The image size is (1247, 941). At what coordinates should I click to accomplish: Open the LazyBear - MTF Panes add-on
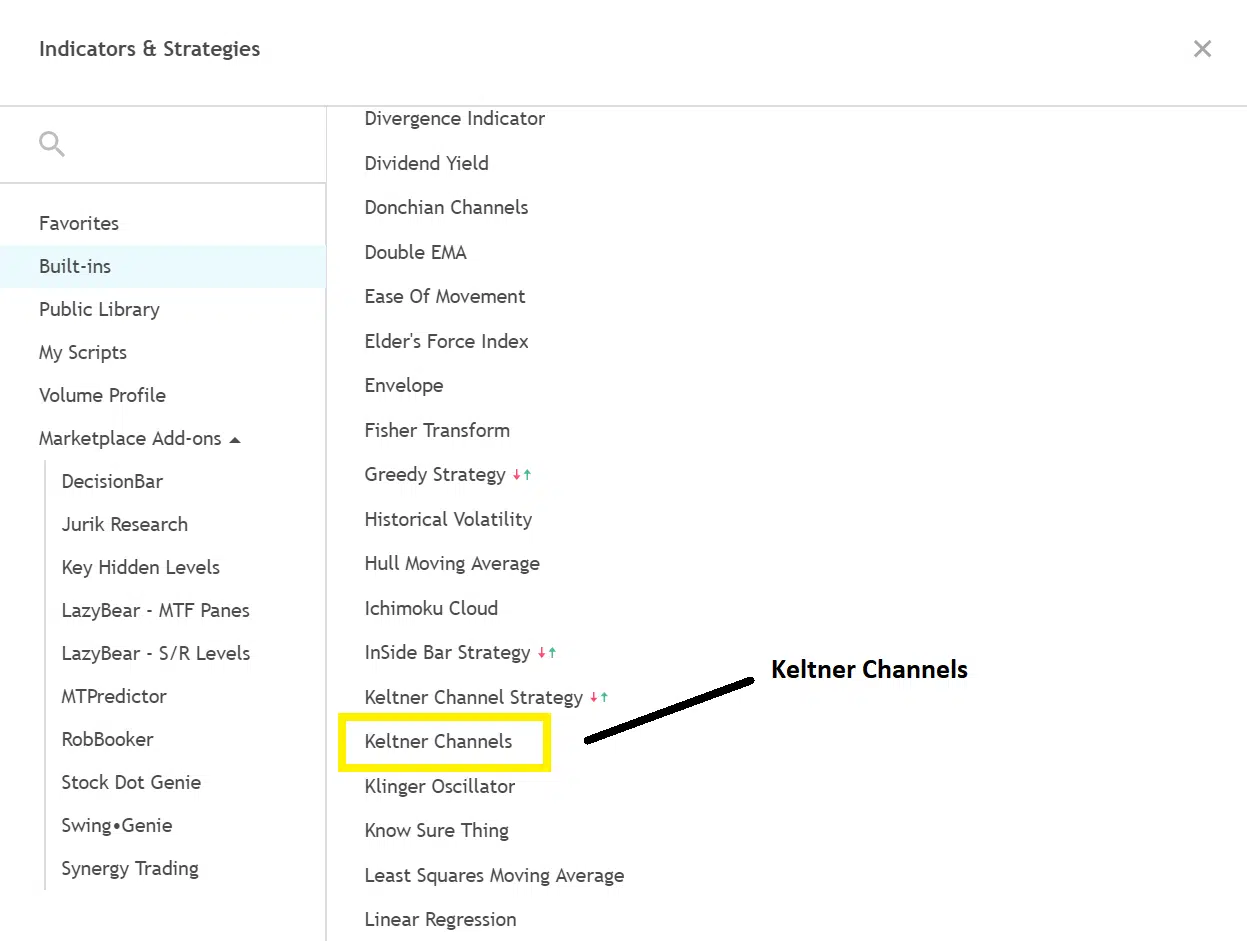click(x=155, y=611)
